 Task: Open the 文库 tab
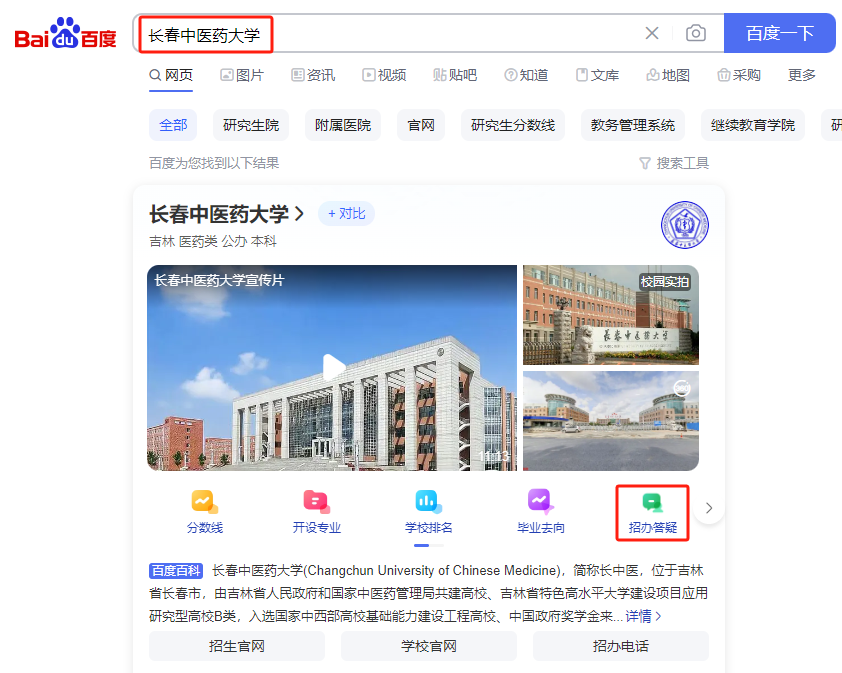tap(597, 75)
